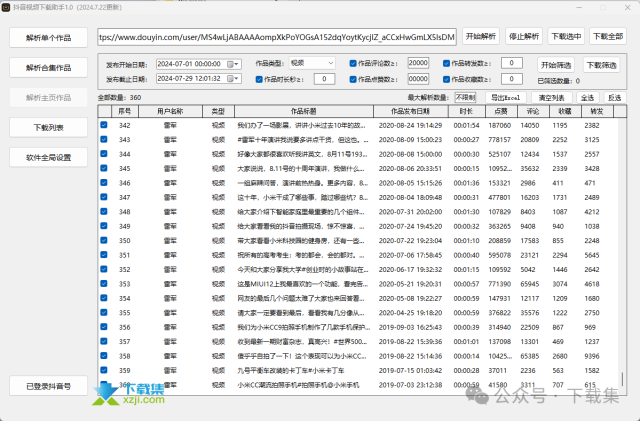This screenshot has width=640, height=421.
Task: Uncheck the checkbox for row 356
Action: pos(104,327)
